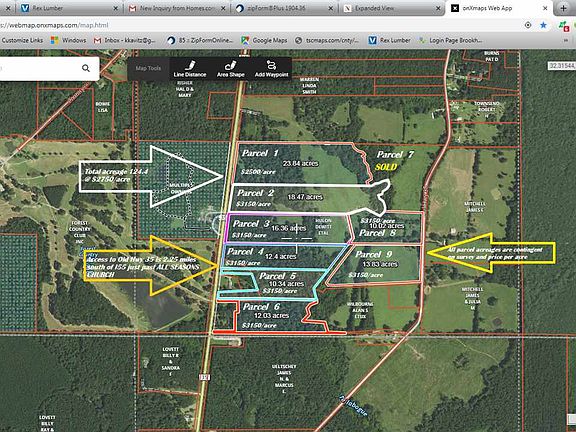
Task: Choose the Add Waypoint tool
Action: pos(271,69)
